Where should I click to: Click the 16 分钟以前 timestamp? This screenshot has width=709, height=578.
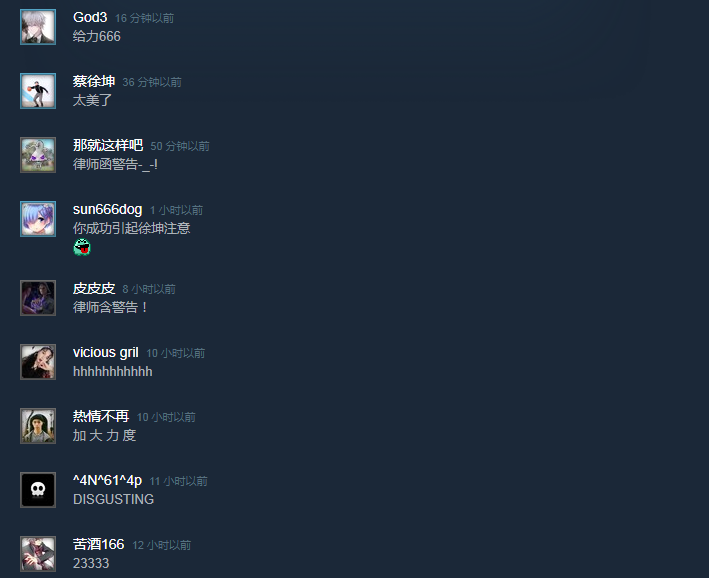pos(144,18)
